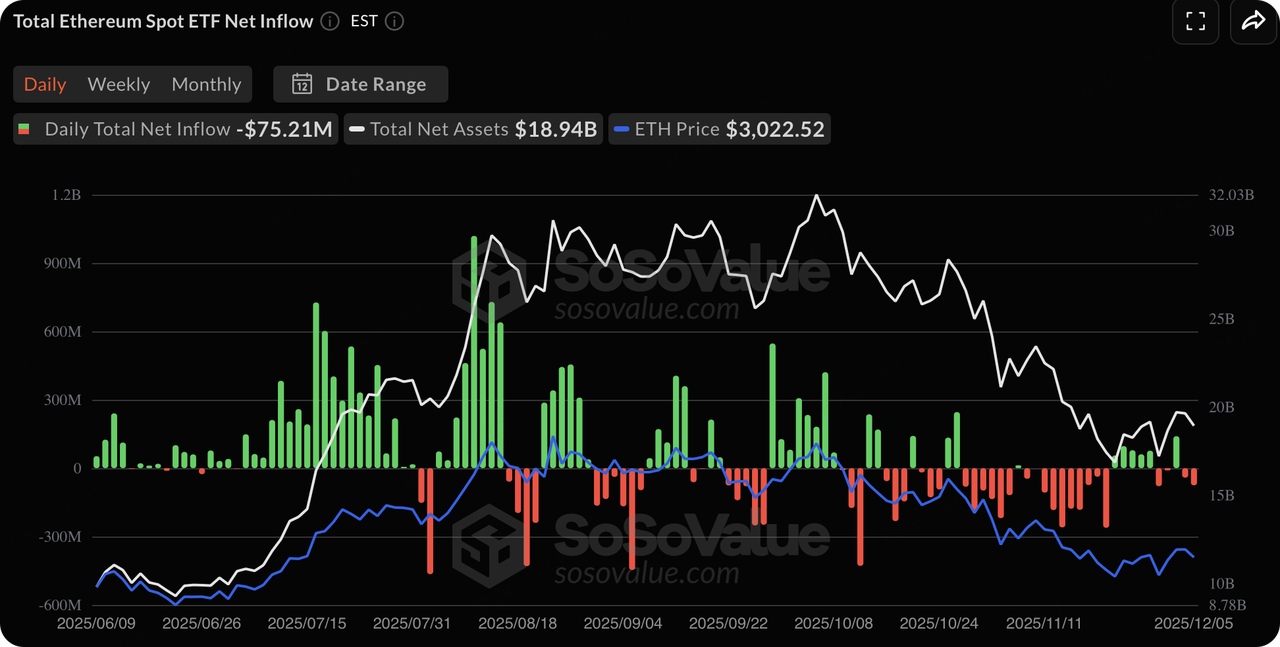Click the white line marker for Total Net Assets
The image size is (1280, 647).
click(x=356, y=129)
